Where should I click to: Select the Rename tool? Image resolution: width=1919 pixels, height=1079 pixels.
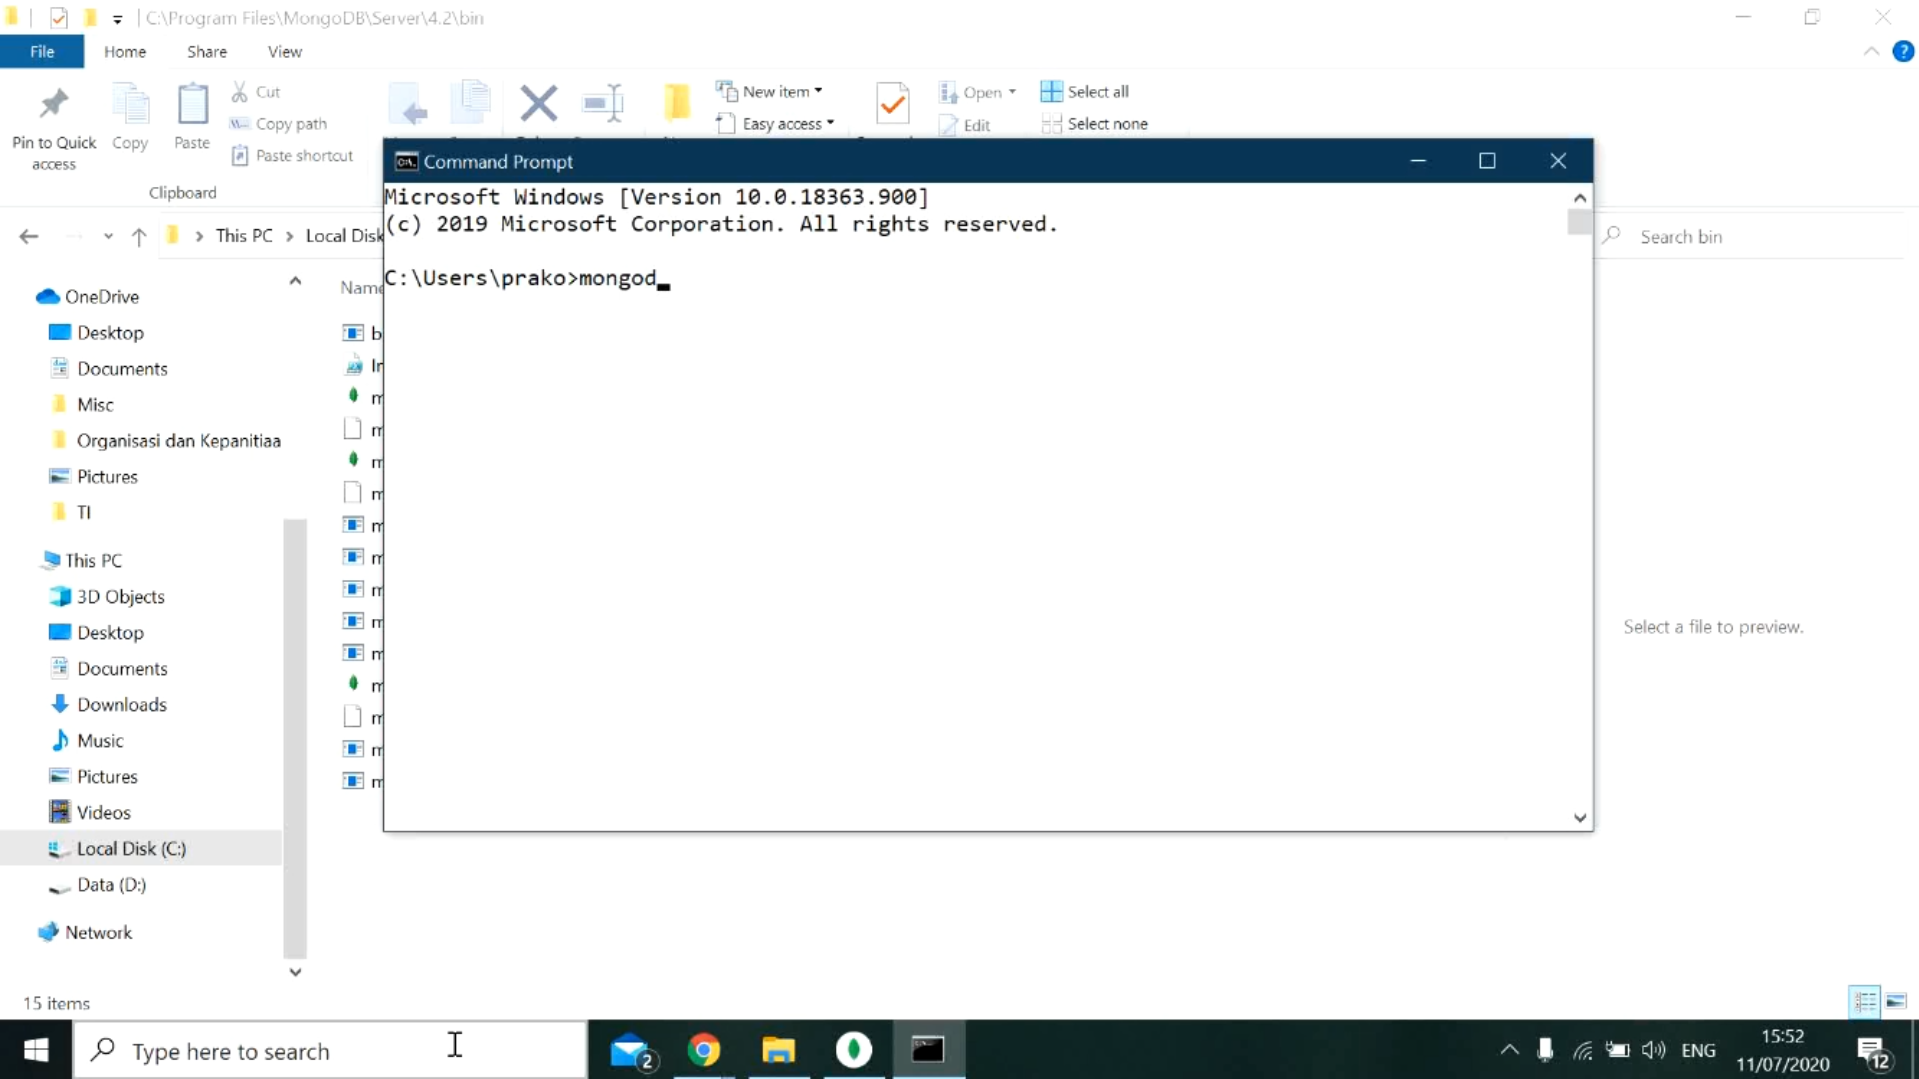pos(603,103)
